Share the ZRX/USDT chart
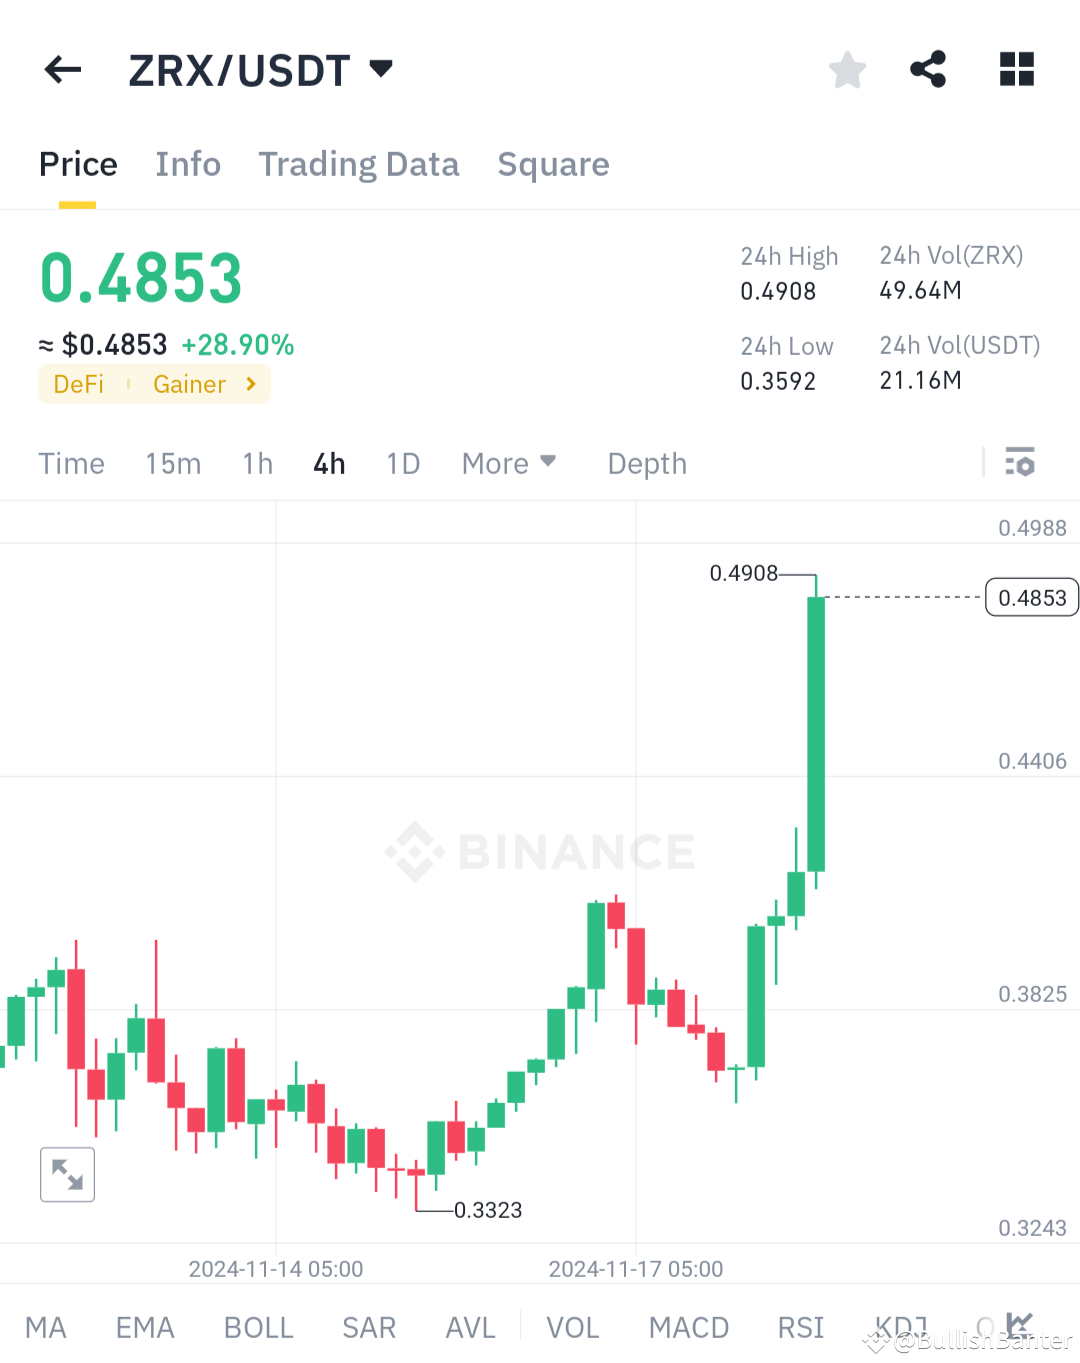This screenshot has height=1363, width=1080. 928,69
